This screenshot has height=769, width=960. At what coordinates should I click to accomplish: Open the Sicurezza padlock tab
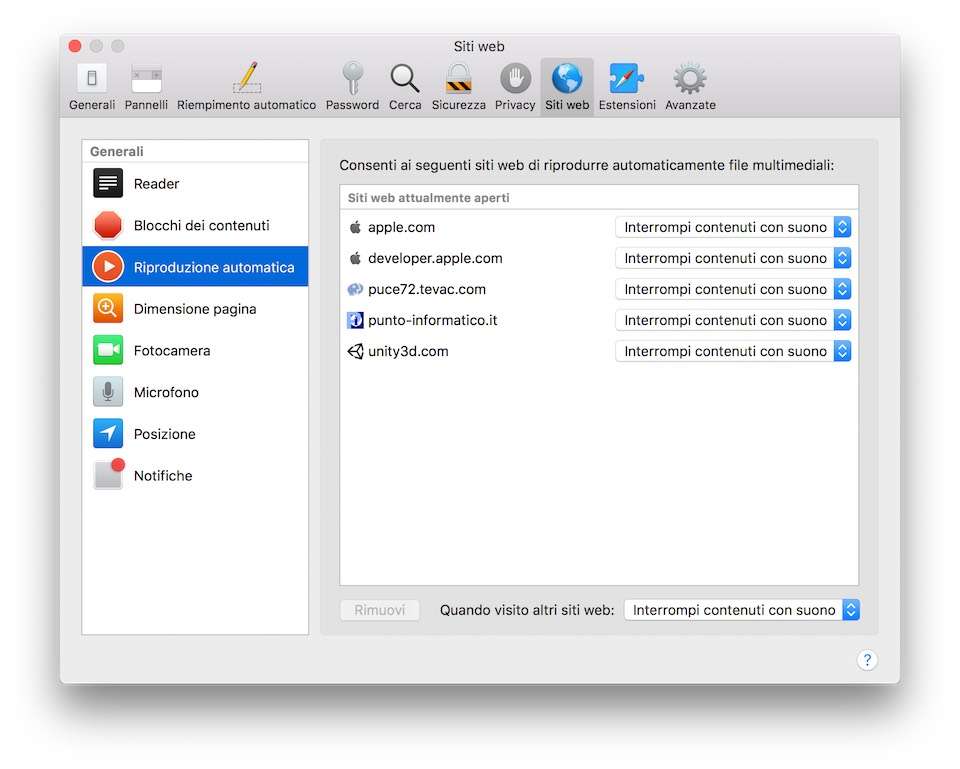point(458,86)
